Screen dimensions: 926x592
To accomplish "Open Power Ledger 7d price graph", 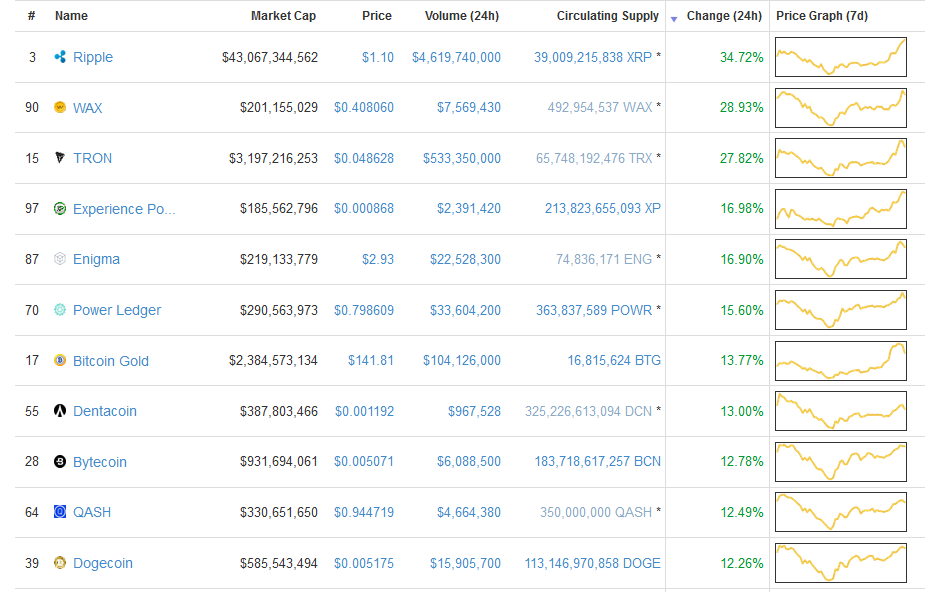I will pyautogui.click(x=840, y=310).
